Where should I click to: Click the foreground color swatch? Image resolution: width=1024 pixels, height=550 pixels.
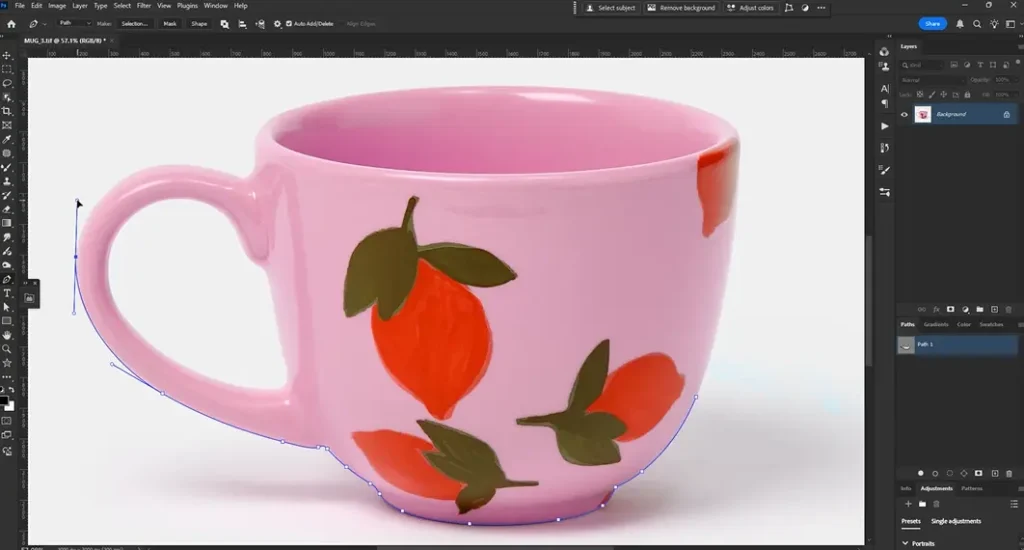(5, 400)
